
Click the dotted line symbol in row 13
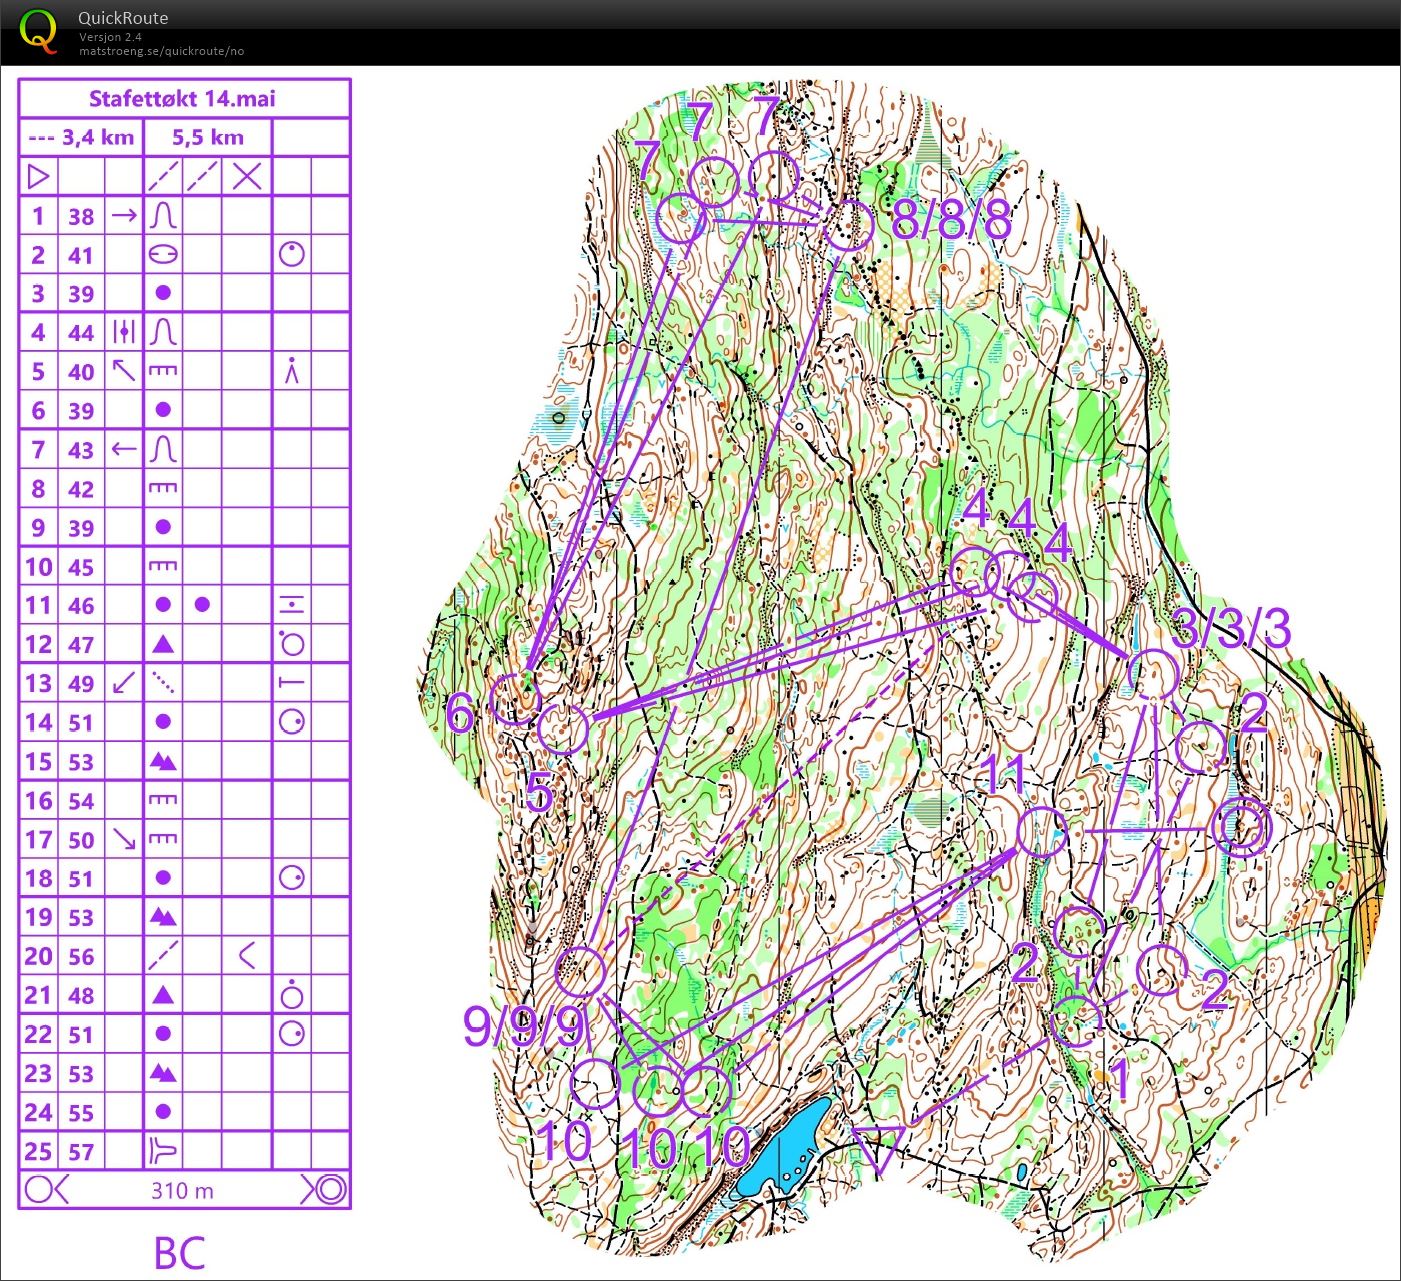pos(163,683)
